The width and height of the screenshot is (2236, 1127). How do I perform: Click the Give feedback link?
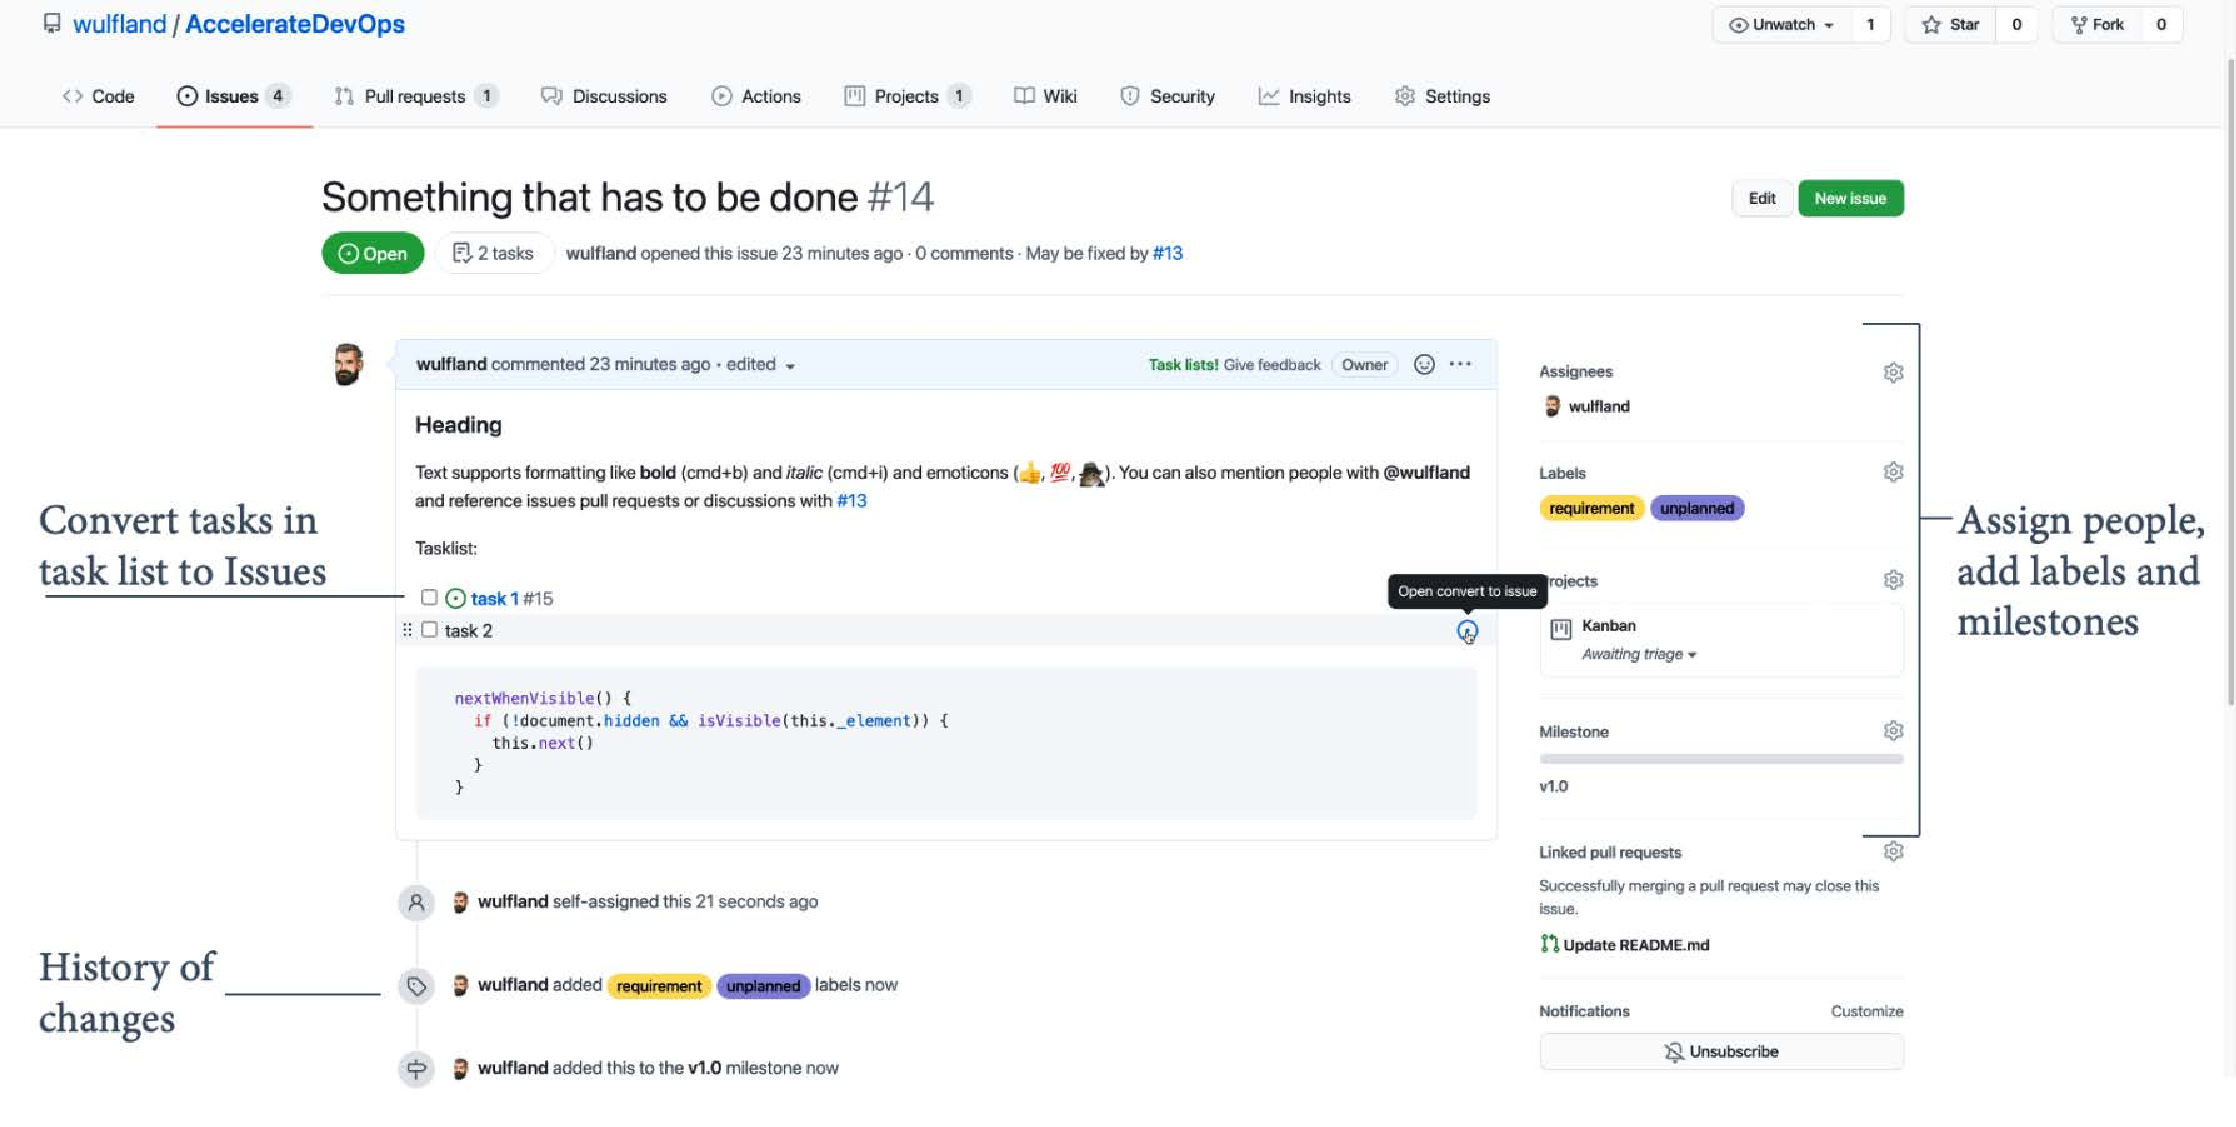[1271, 365]
